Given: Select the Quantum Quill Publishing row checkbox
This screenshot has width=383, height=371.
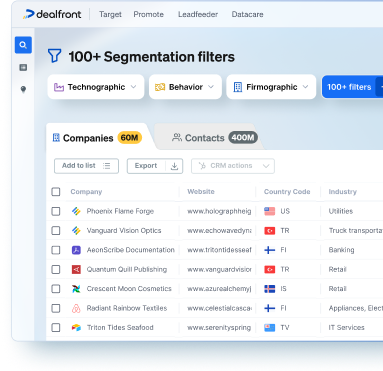Looking at the screenshot, I should point(56,269).
